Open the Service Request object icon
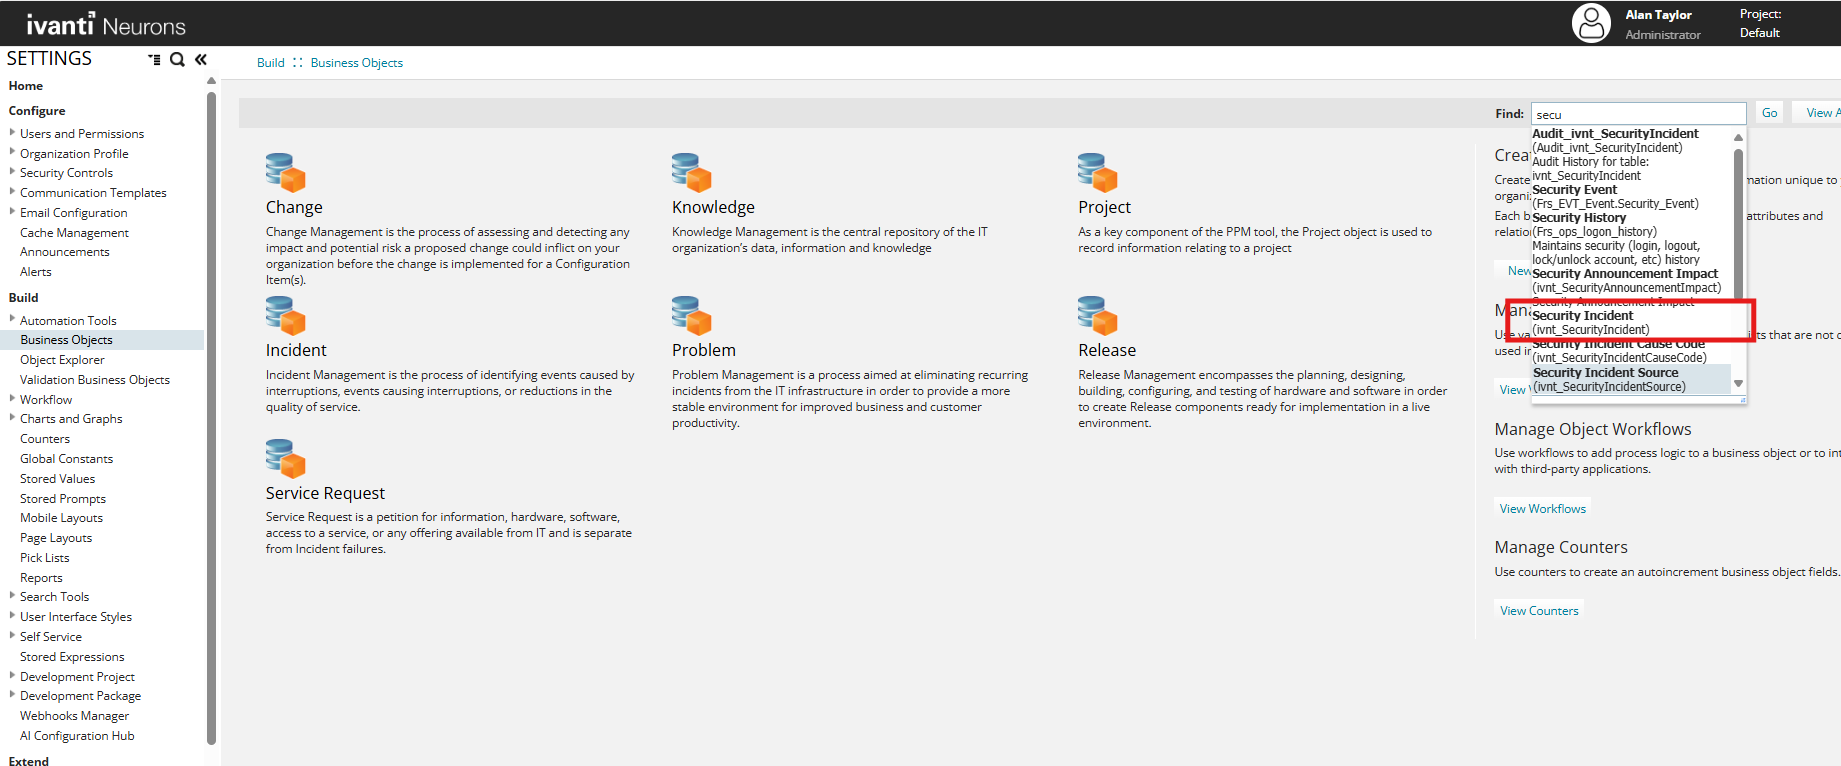The height and width of the screenshot is (766, 1841). [x=285, y=458]
